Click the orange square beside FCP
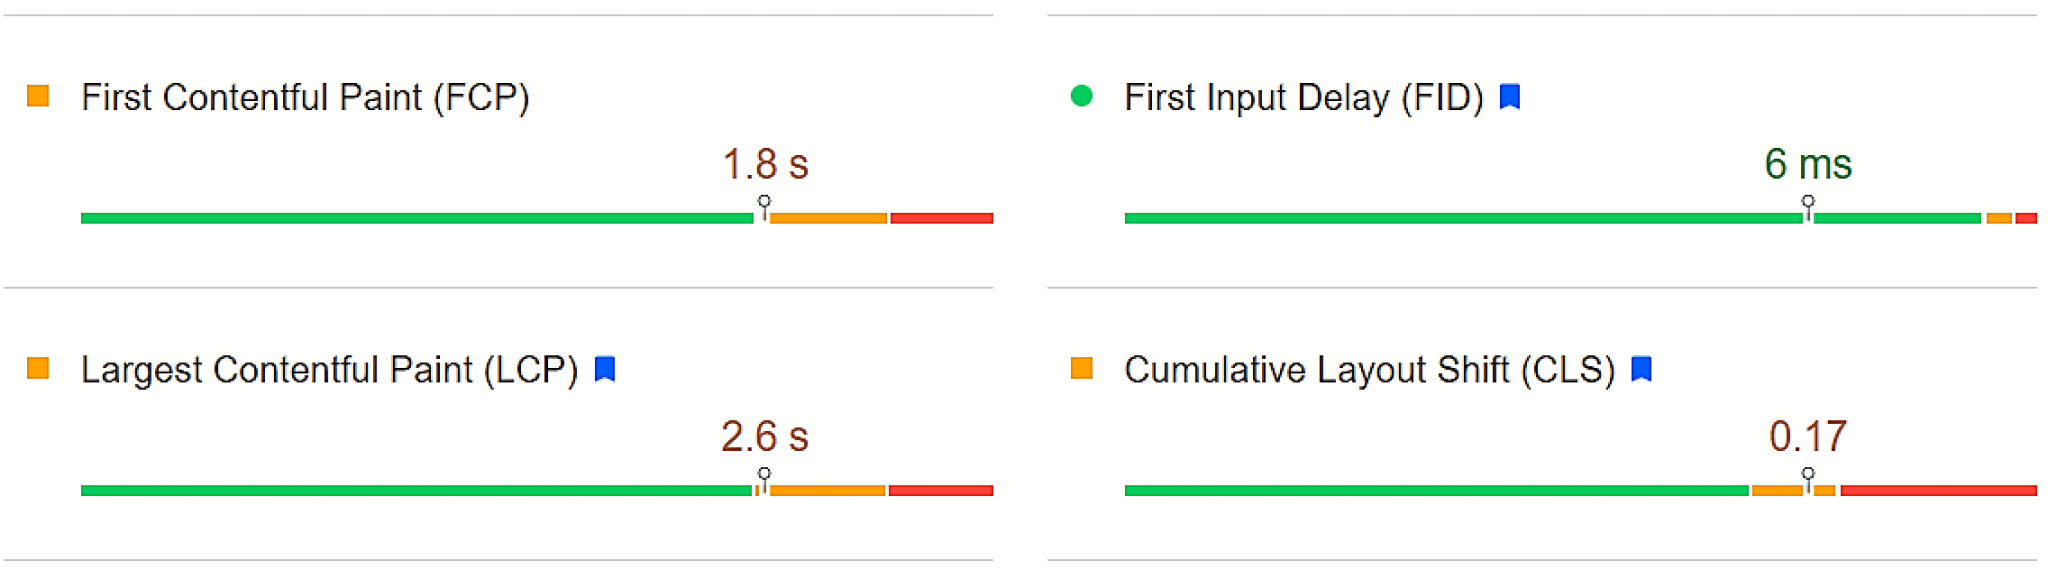2048x570 pixels. click(x=38, y=96)
